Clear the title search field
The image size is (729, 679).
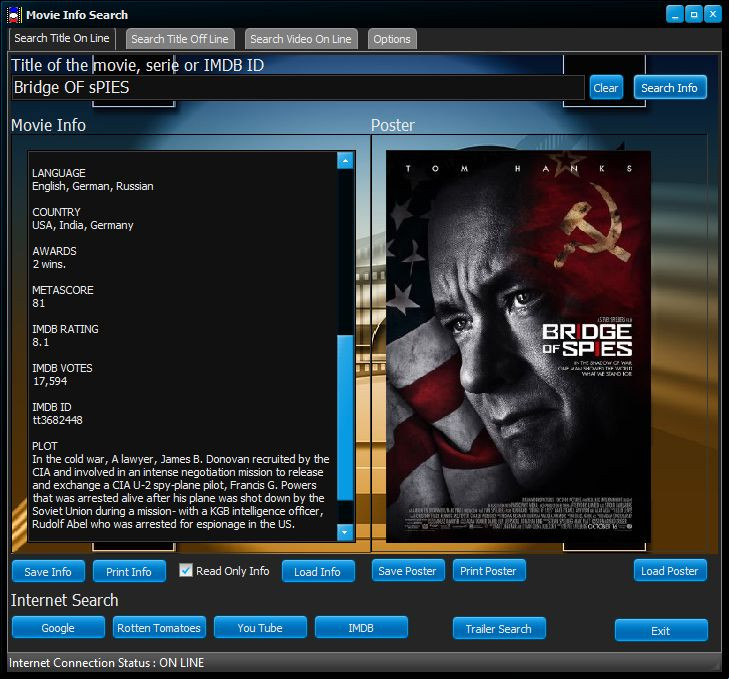click(606, 87)
